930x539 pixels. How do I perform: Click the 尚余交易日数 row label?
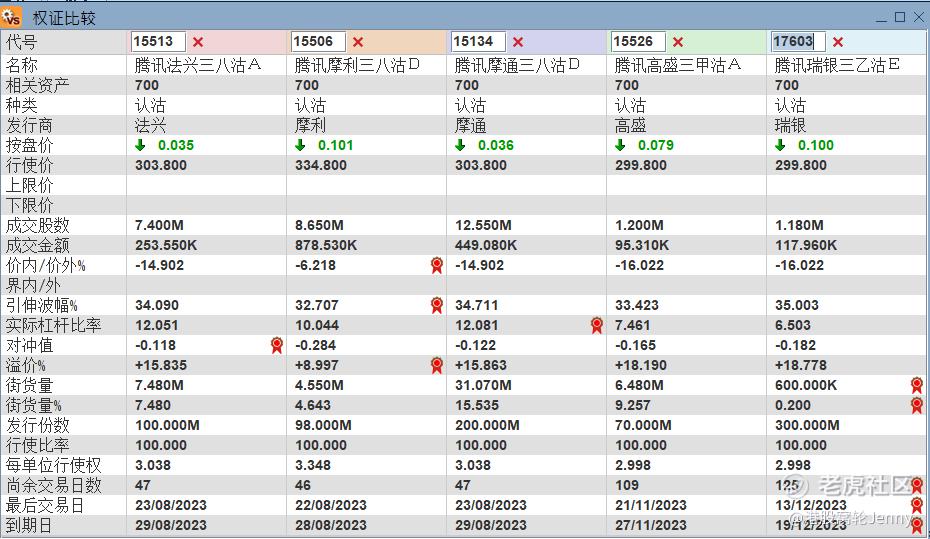coord(53,486)
